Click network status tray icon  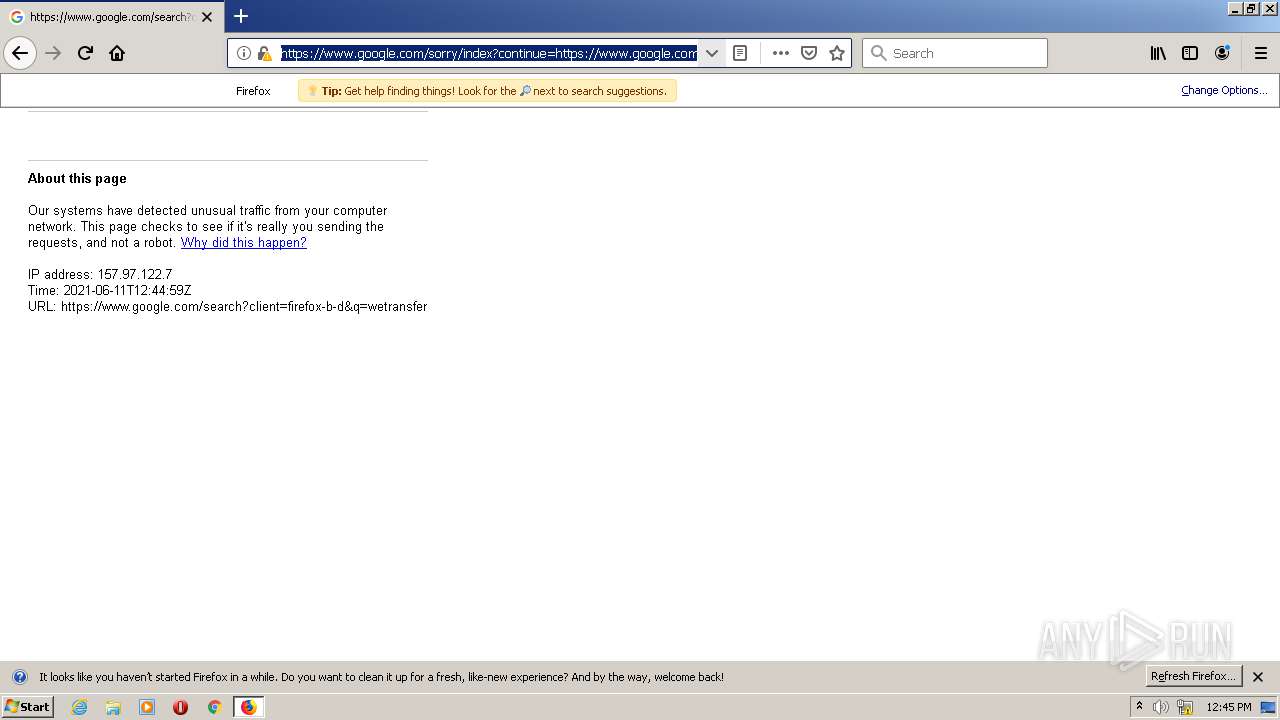pos(1185,707)
